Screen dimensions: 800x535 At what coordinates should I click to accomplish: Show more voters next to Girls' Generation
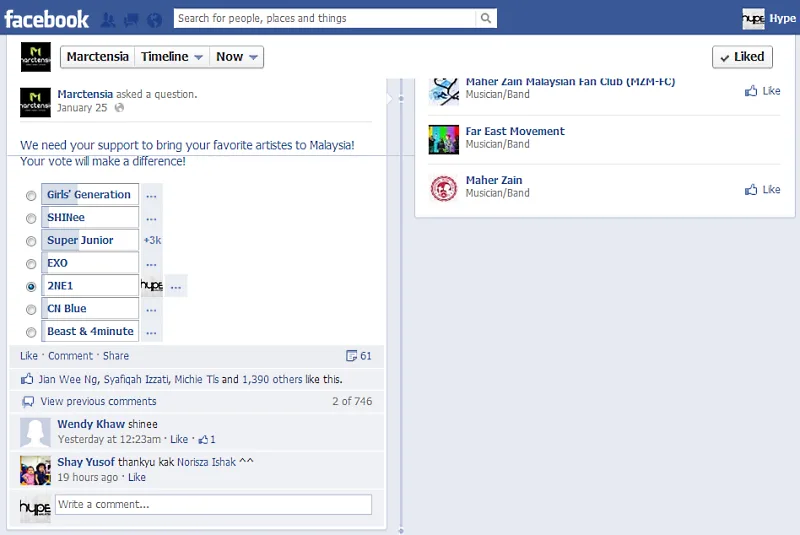(151, 195)
